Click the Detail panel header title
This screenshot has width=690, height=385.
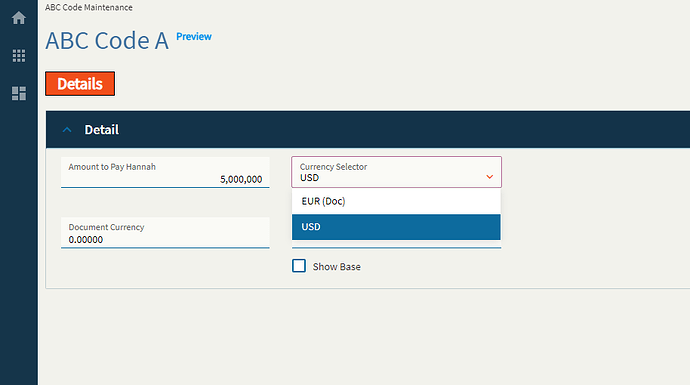point(102,130)
